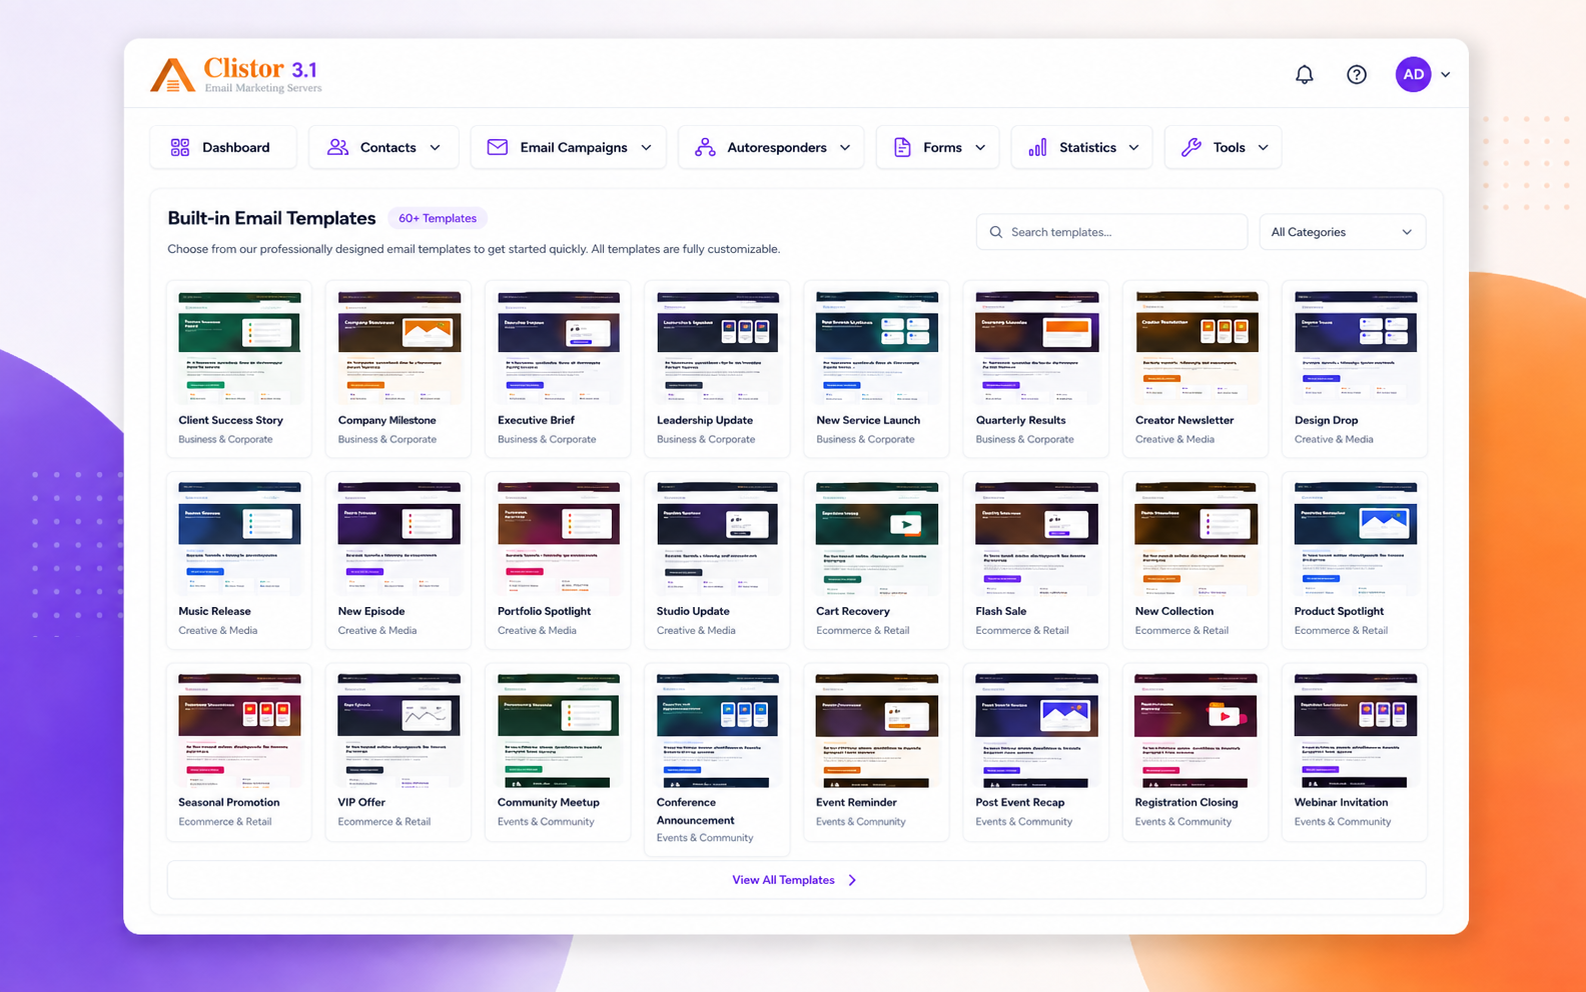This screenshot has width=1586, height=992.
Task: Click the New Episode template title
Action: click(371, 611)
